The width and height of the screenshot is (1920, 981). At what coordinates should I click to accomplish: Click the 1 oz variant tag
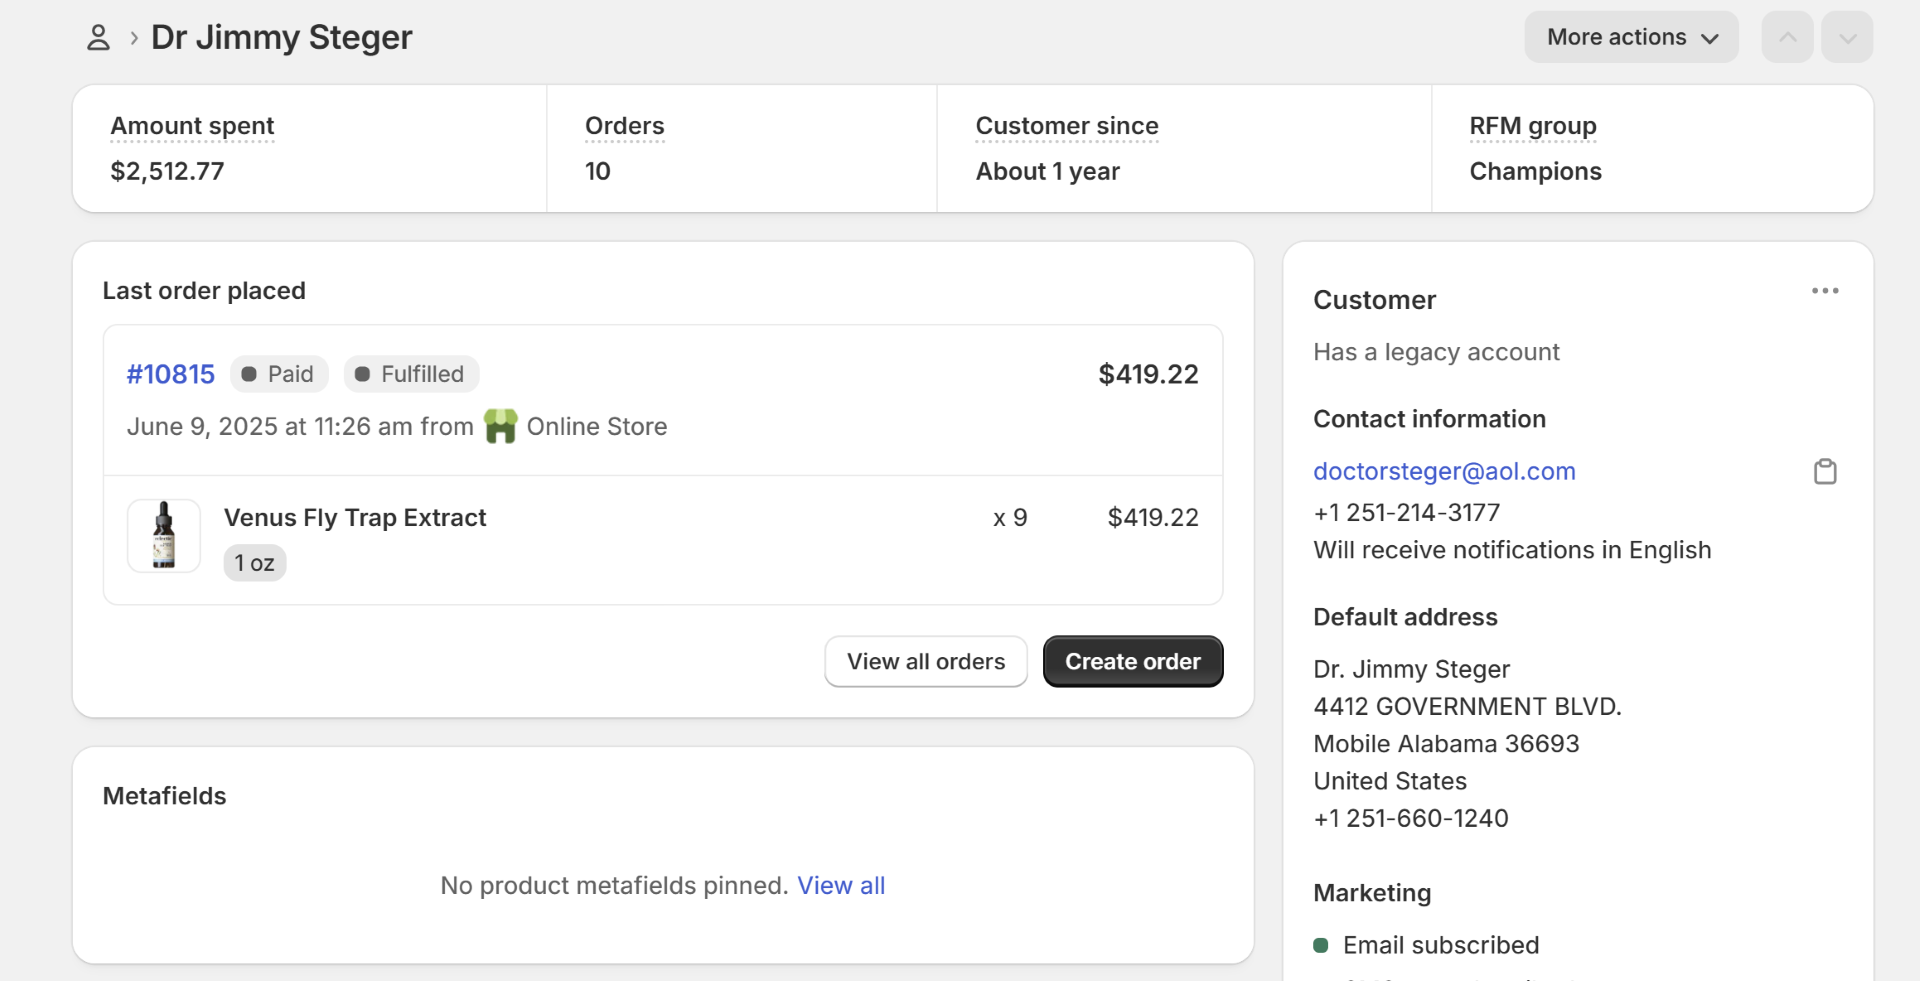click(255, 563)
